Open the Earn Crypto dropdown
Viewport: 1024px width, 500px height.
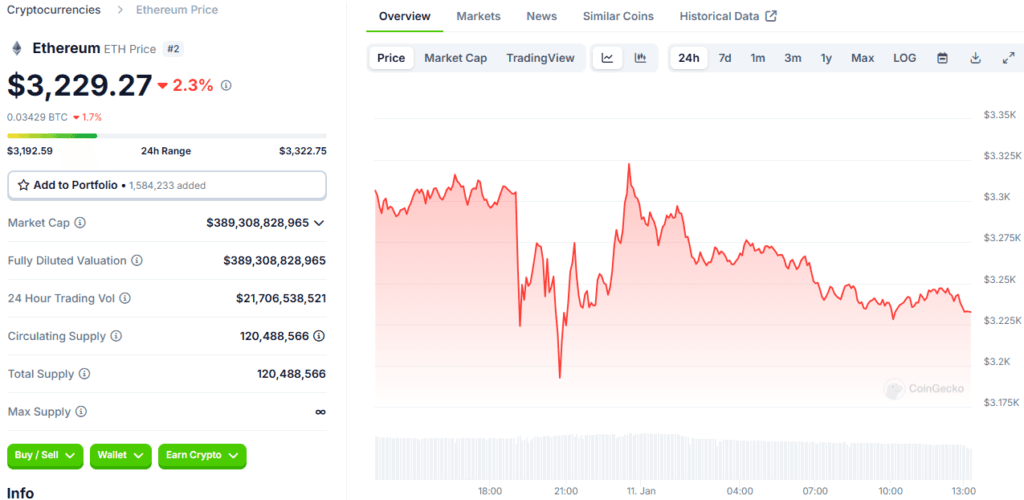pyautogui.click(x=202, y=456)
